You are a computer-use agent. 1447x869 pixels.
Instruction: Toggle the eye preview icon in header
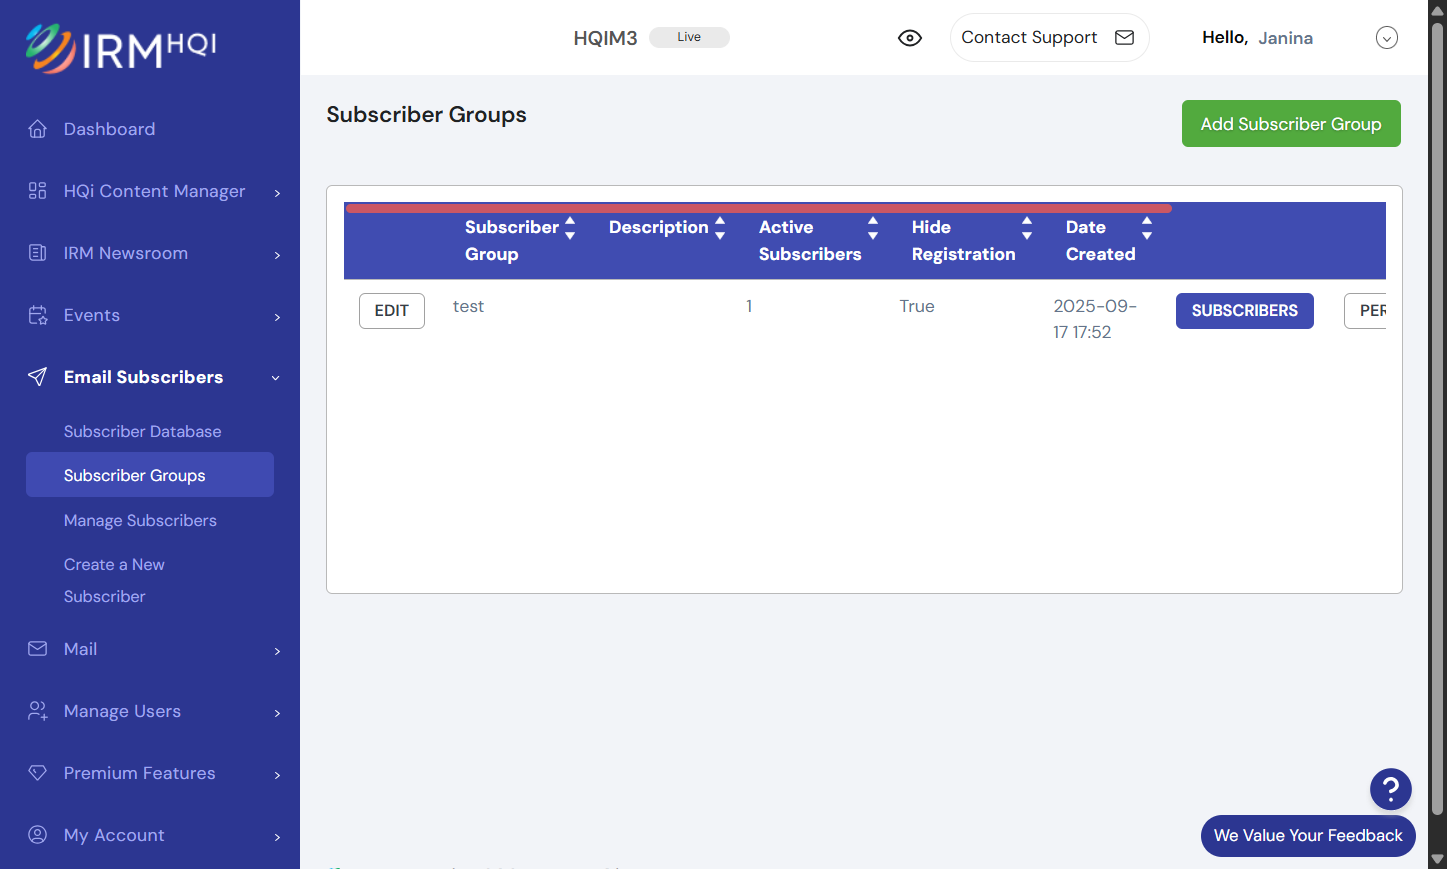point(910,38)
